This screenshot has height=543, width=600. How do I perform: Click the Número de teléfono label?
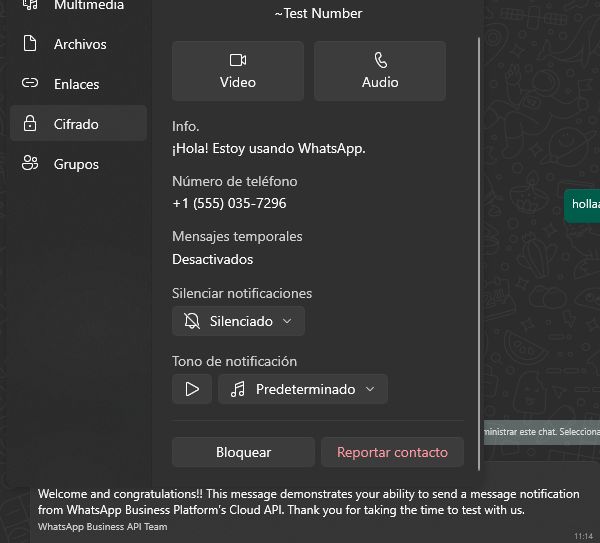coord(235,181)
